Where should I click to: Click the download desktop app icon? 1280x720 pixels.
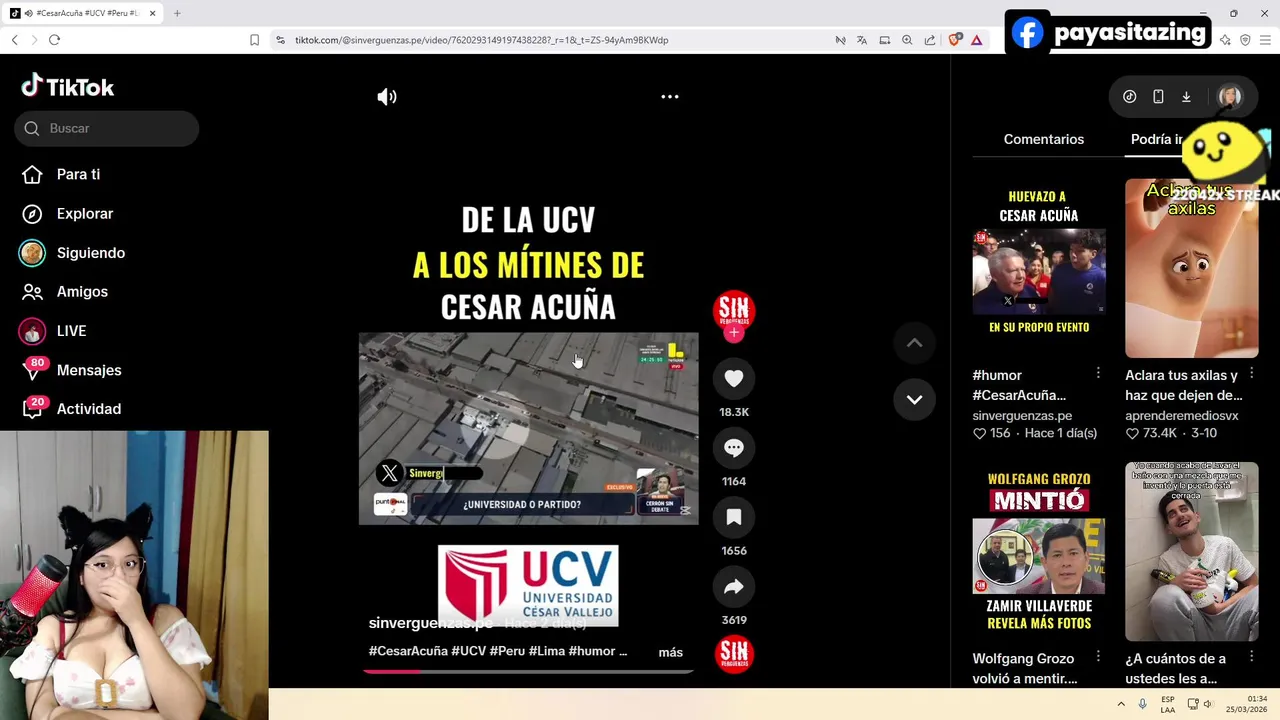pyautogui.click(x=1186, y=97)
